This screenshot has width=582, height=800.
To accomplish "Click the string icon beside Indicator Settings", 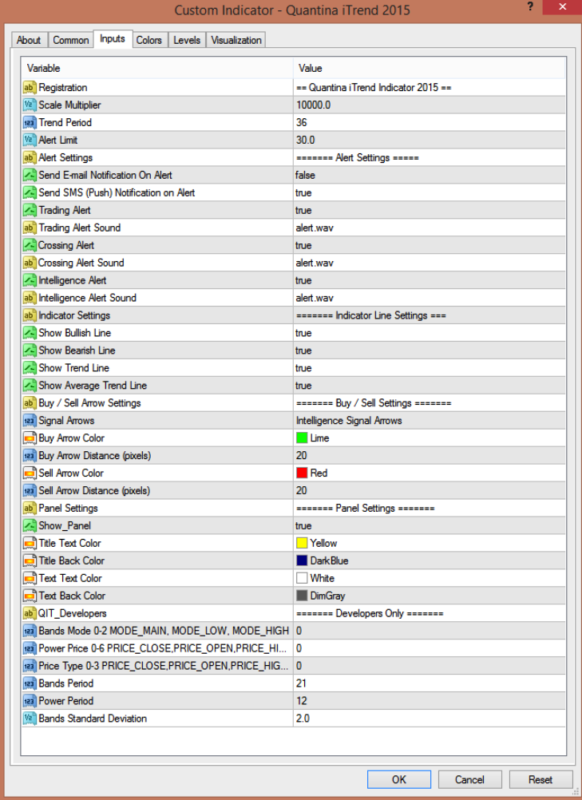I will coord(30,315).
